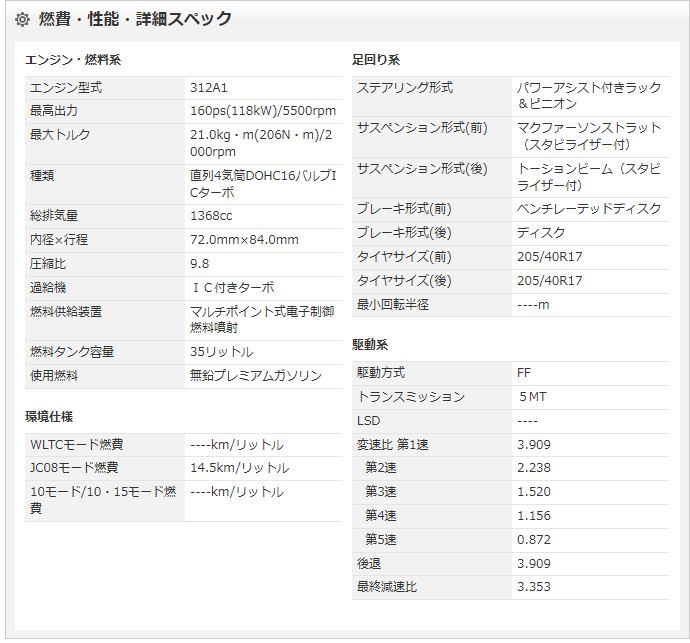Click the 駆動方式 label
Screen dimensions: 690x643
pyautogui.click(x=381, y=373)
